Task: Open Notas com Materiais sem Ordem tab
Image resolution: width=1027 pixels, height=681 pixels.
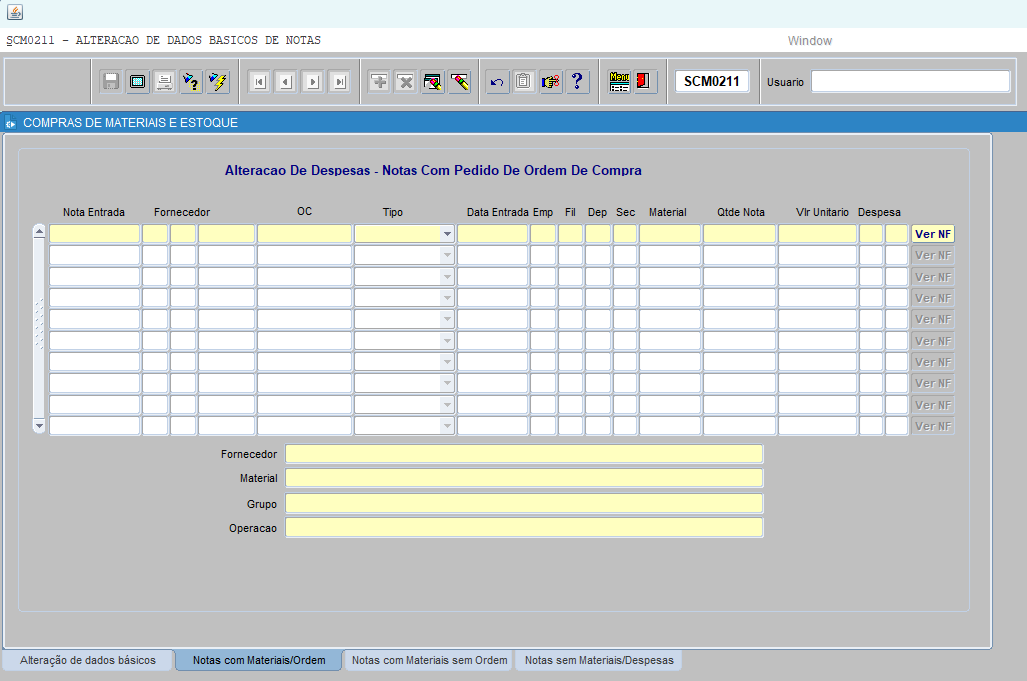Action: (x=430, y=660)
